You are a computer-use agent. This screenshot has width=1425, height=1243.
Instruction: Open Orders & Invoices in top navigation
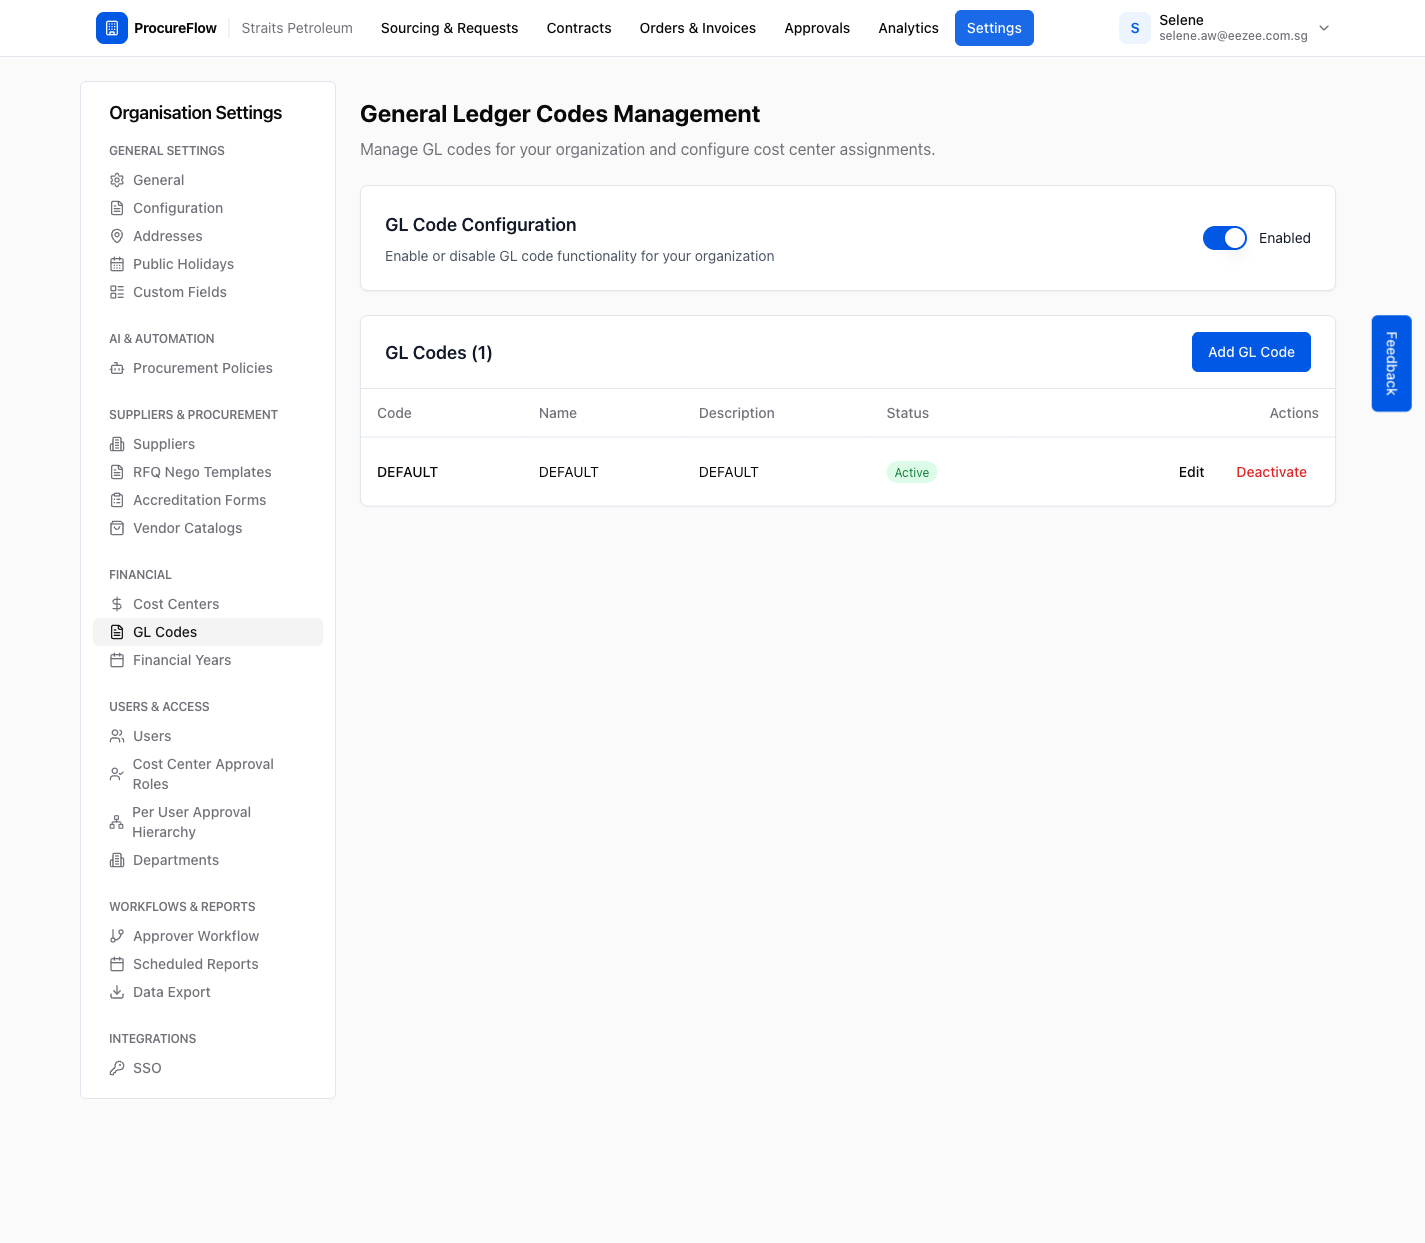click(x=698, y=28)
